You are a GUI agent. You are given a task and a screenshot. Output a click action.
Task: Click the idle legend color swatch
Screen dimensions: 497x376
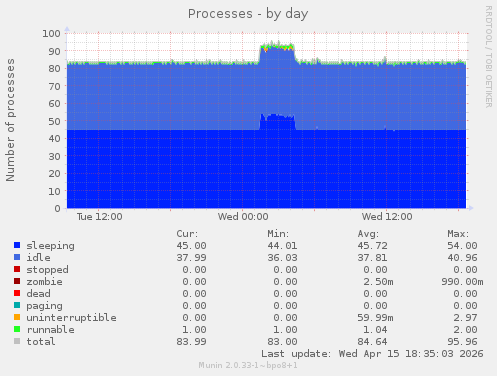[x=17, y=257]
